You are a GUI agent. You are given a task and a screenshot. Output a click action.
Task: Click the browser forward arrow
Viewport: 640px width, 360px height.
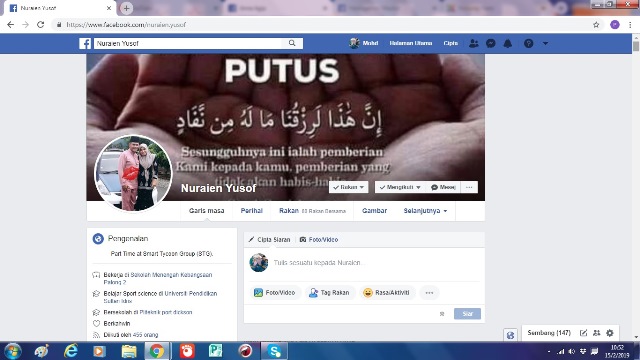pos(25,25)
